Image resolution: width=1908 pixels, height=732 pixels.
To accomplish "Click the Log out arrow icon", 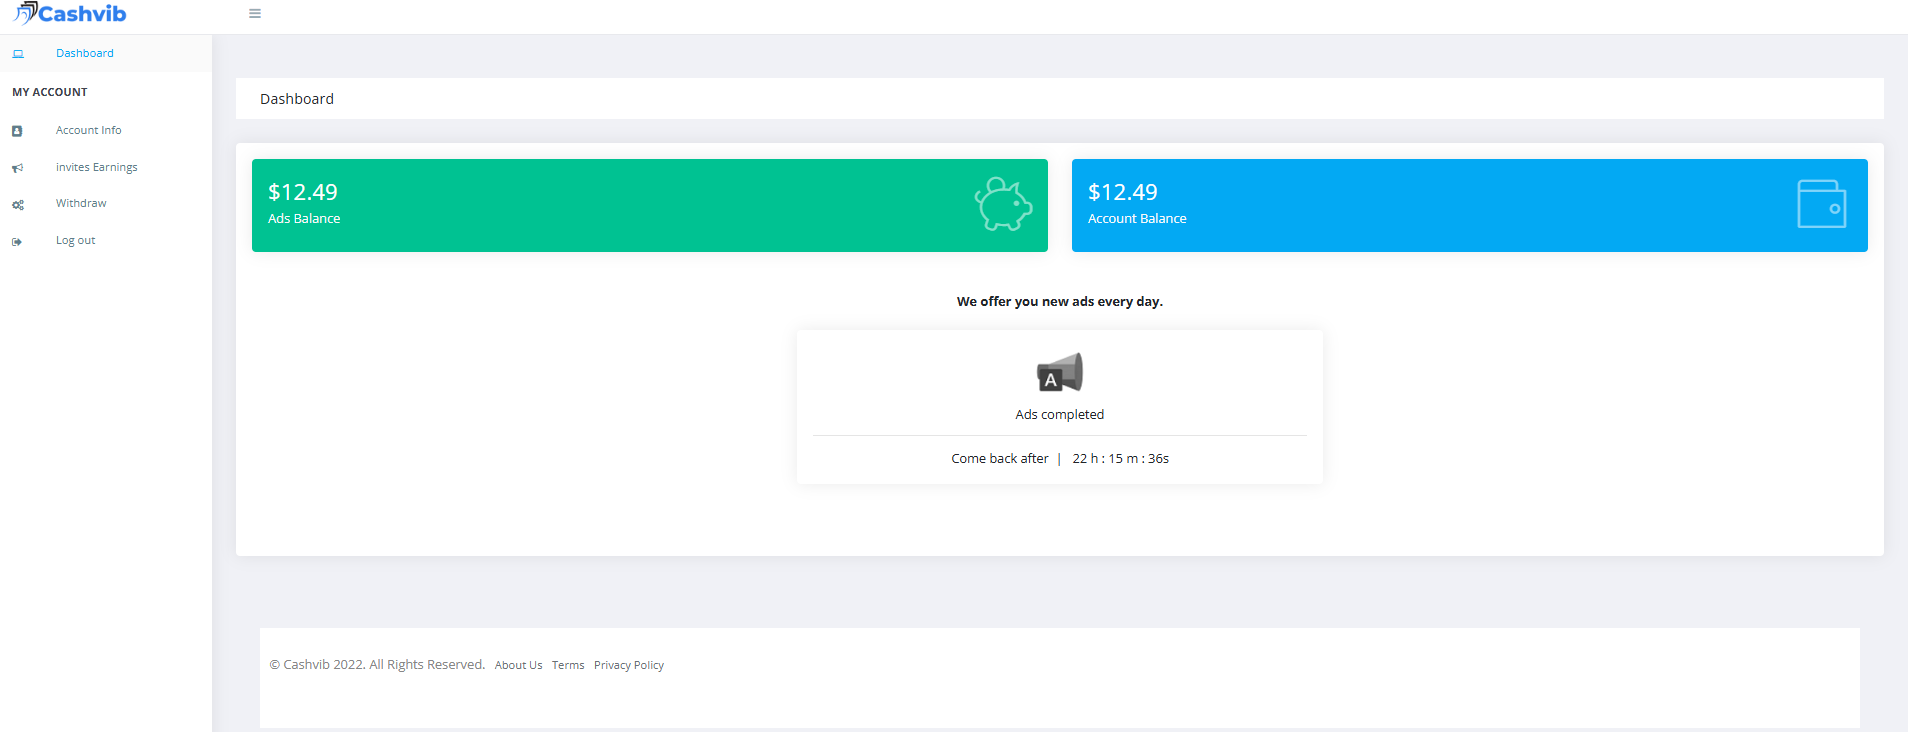I will point(17,242).
